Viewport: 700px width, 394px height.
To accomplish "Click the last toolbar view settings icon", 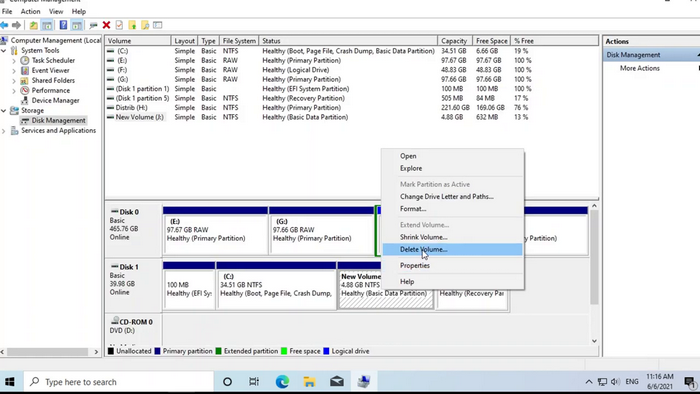I will [158, 25].
